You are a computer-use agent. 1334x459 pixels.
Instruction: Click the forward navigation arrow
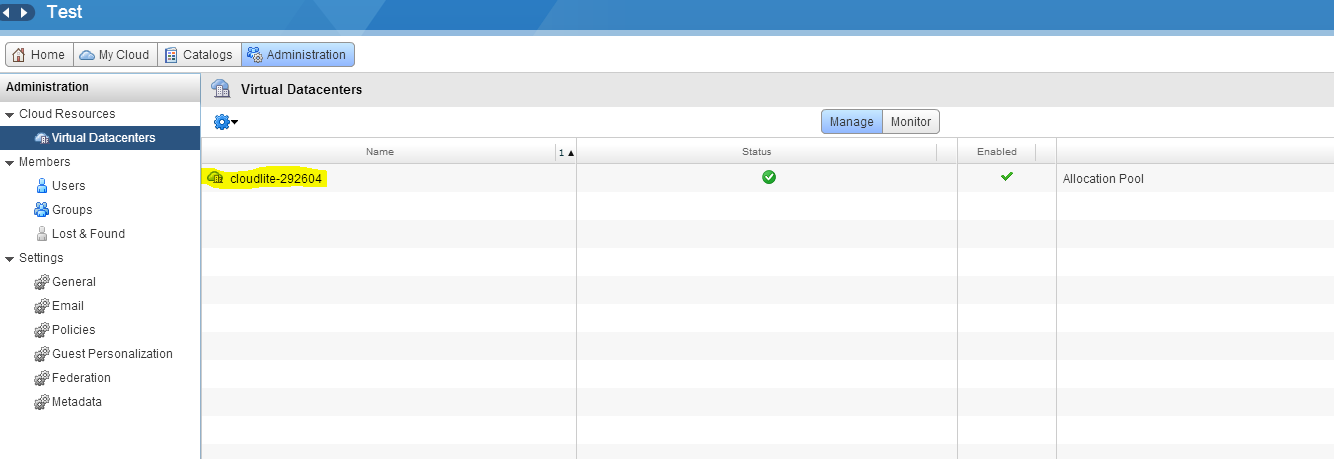pyautogui.click(x=25, y=13)
